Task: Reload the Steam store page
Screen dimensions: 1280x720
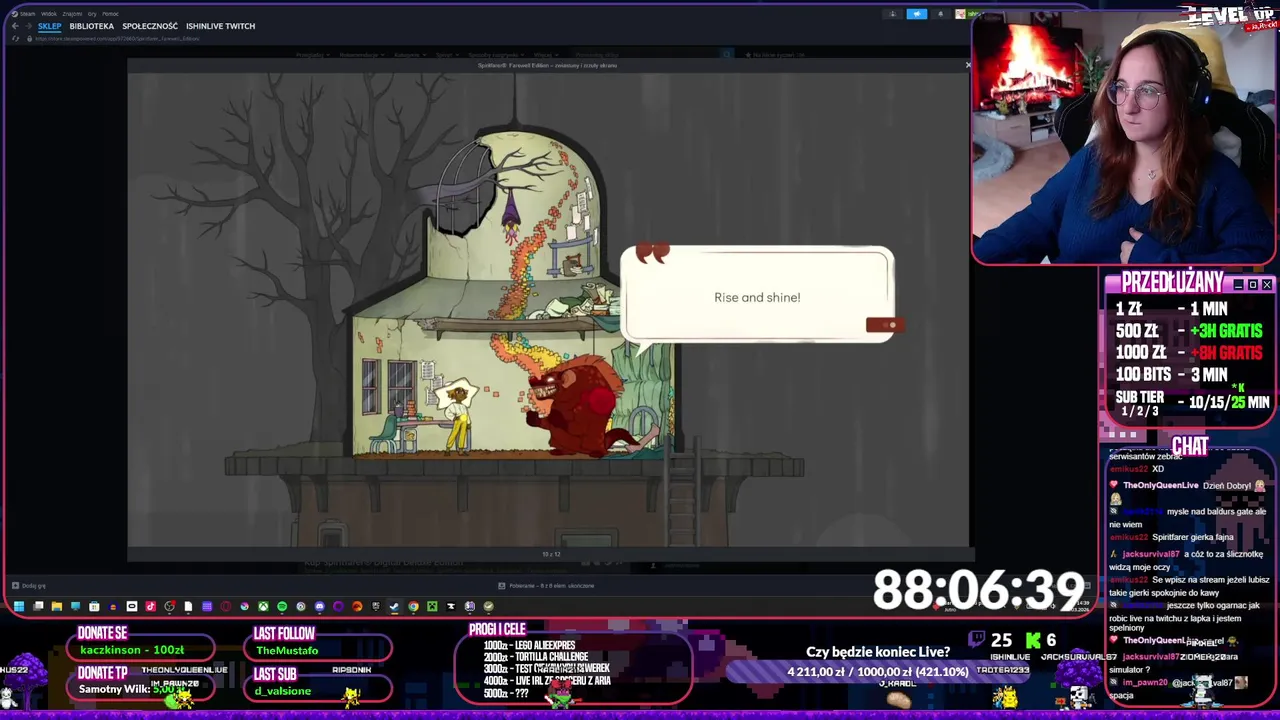Action: tap(15, 38)
